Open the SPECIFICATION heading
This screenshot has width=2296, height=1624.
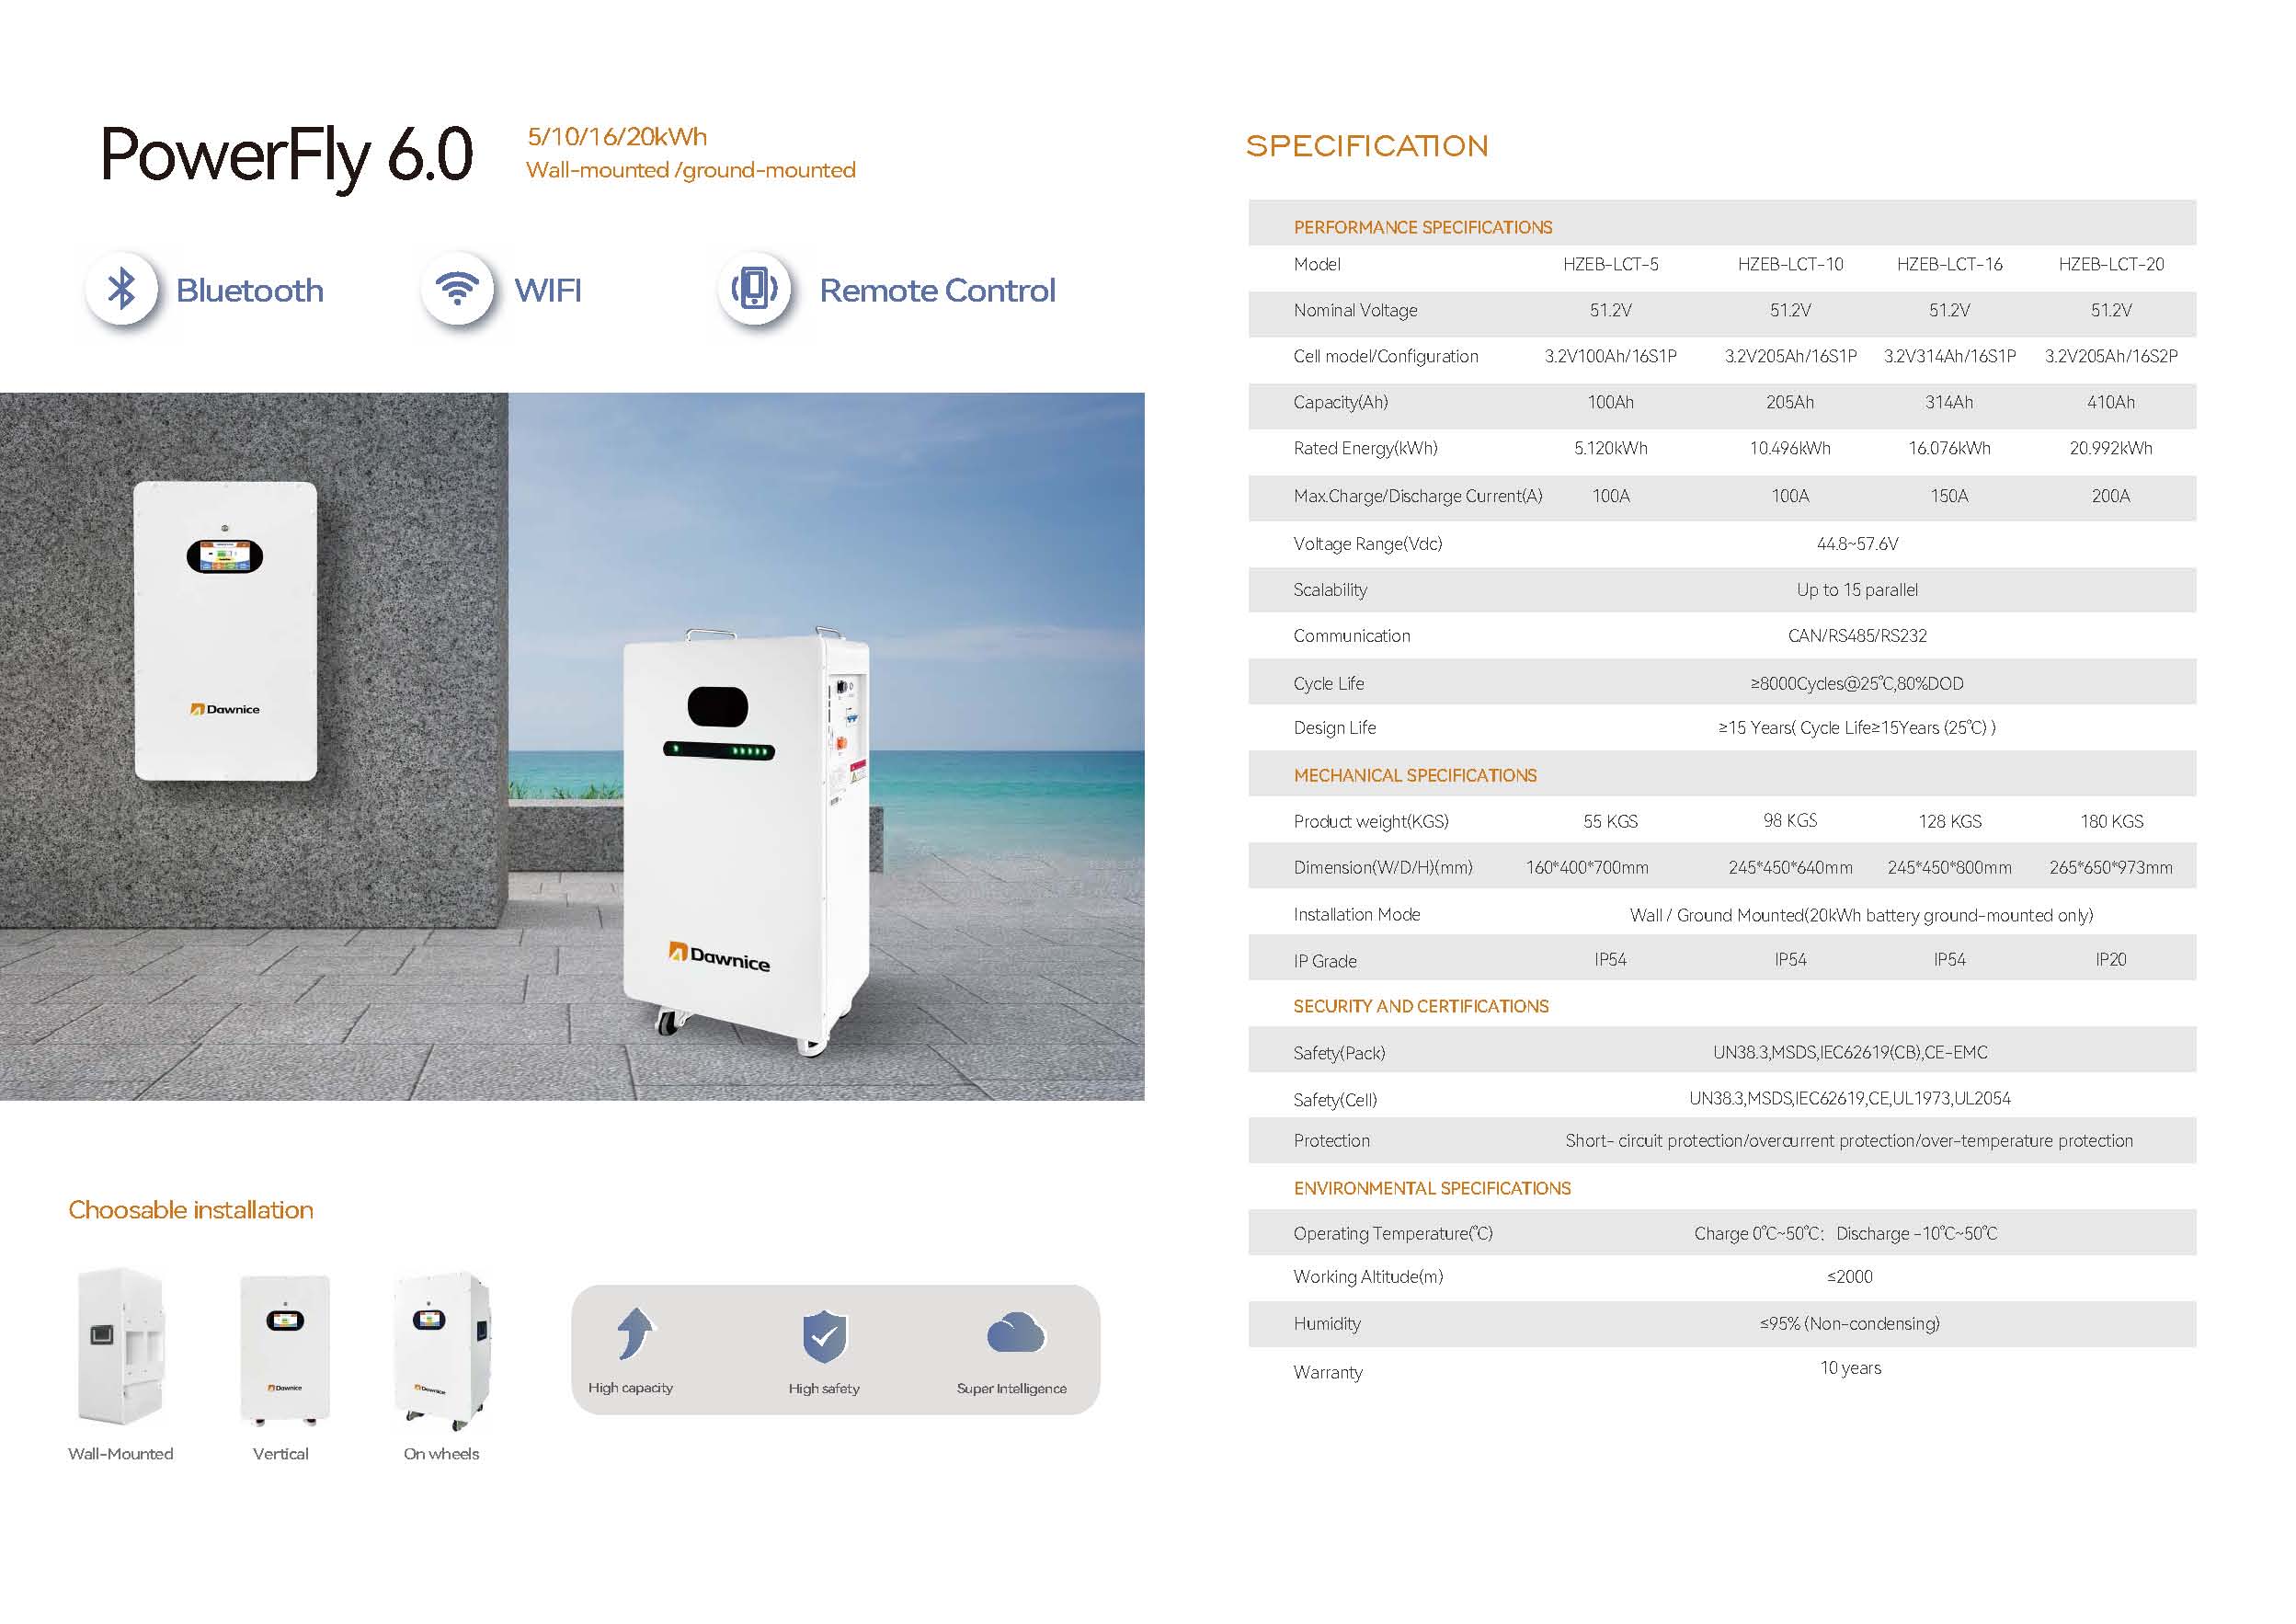[1366, 147]
